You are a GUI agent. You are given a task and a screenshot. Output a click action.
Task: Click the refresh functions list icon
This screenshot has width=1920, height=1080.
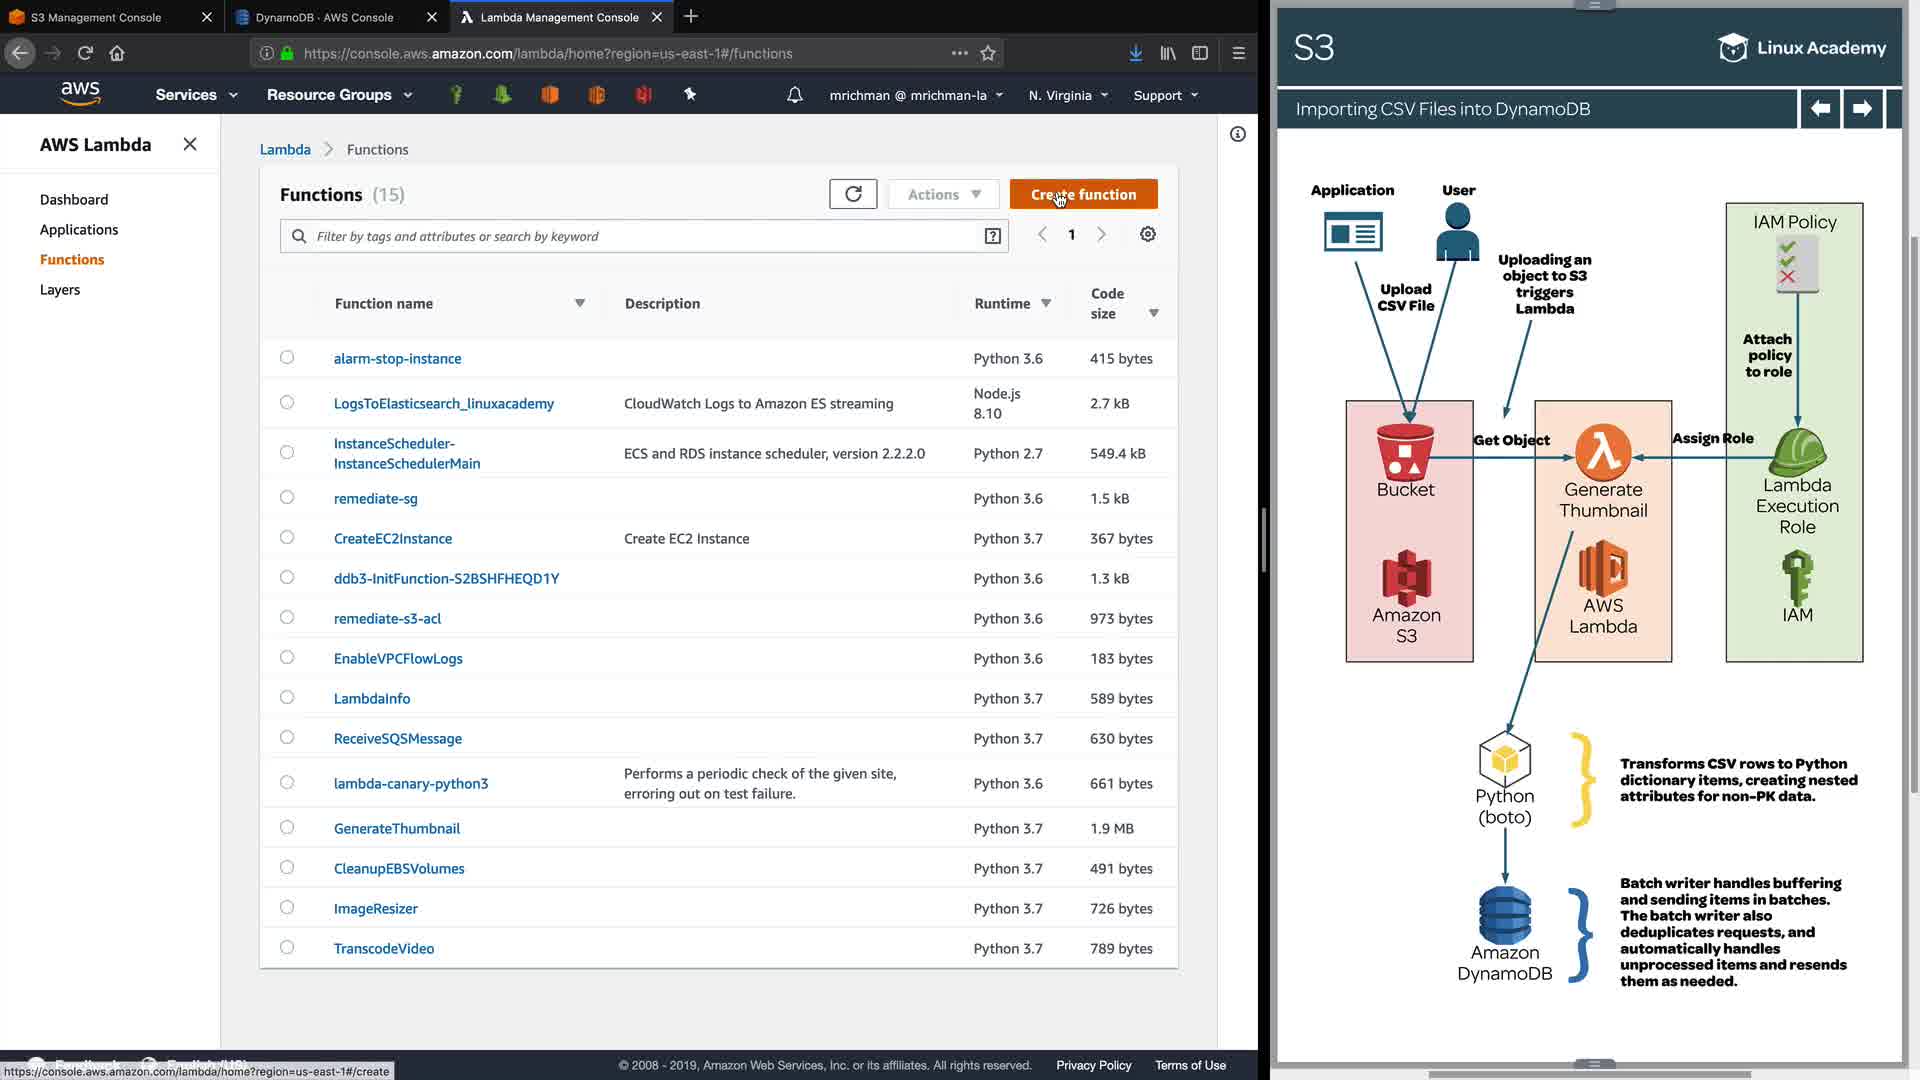(853, 194)
